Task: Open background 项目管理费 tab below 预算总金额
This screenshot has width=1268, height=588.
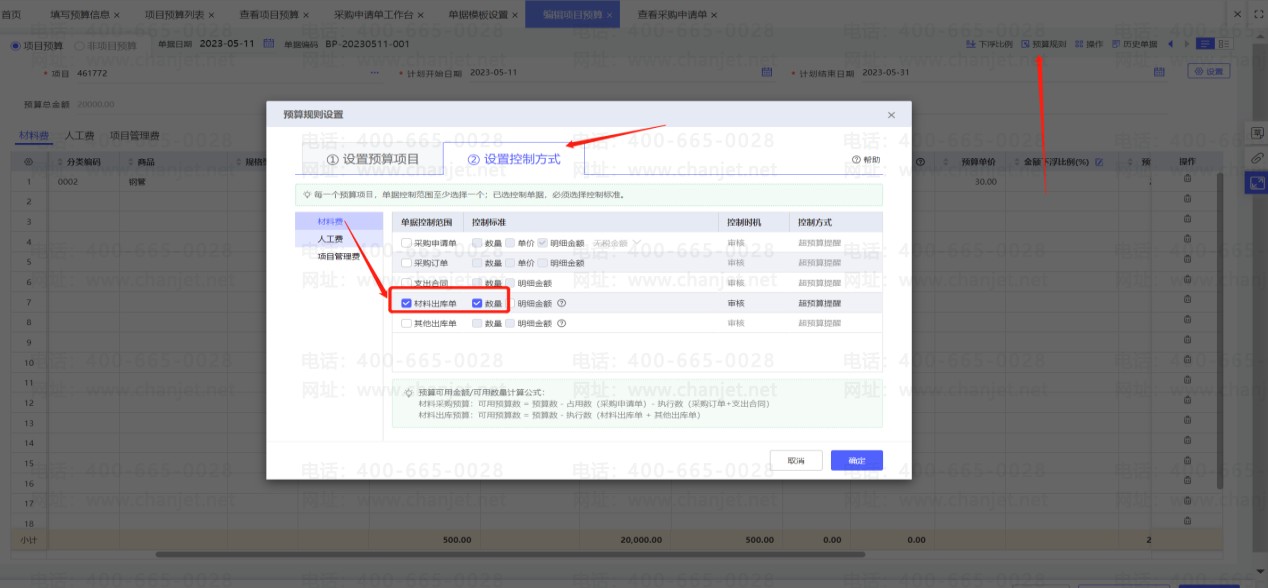Action: [135, 134]
